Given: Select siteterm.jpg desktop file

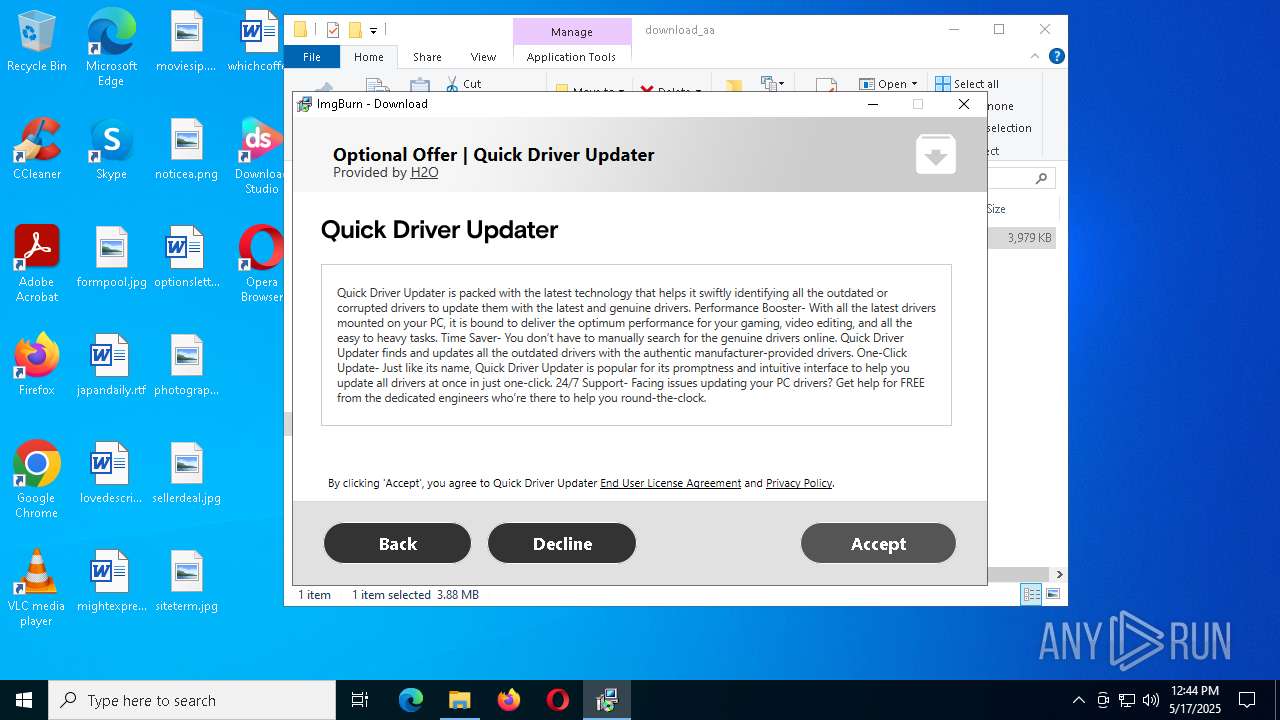Looking at the screenshot, I should [x=186, y=582].
